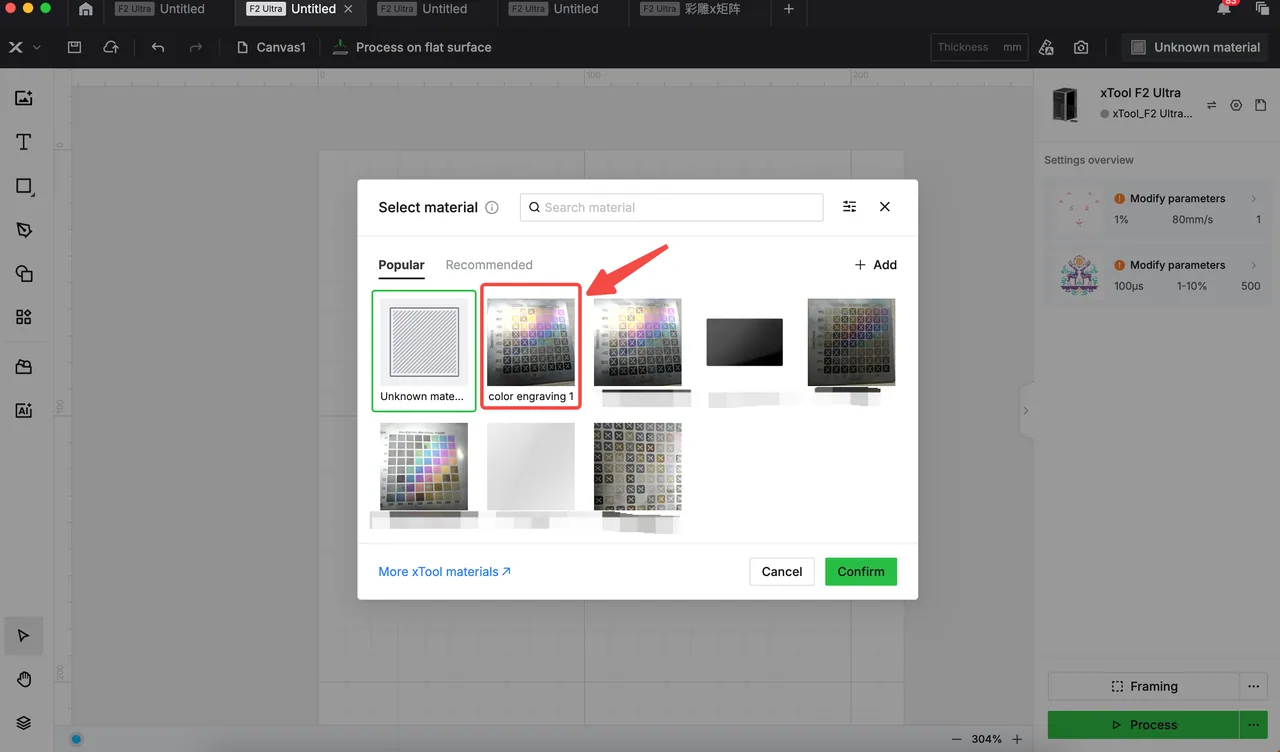
Task: Select the Pen vector tool
Action: click(24, 230)
